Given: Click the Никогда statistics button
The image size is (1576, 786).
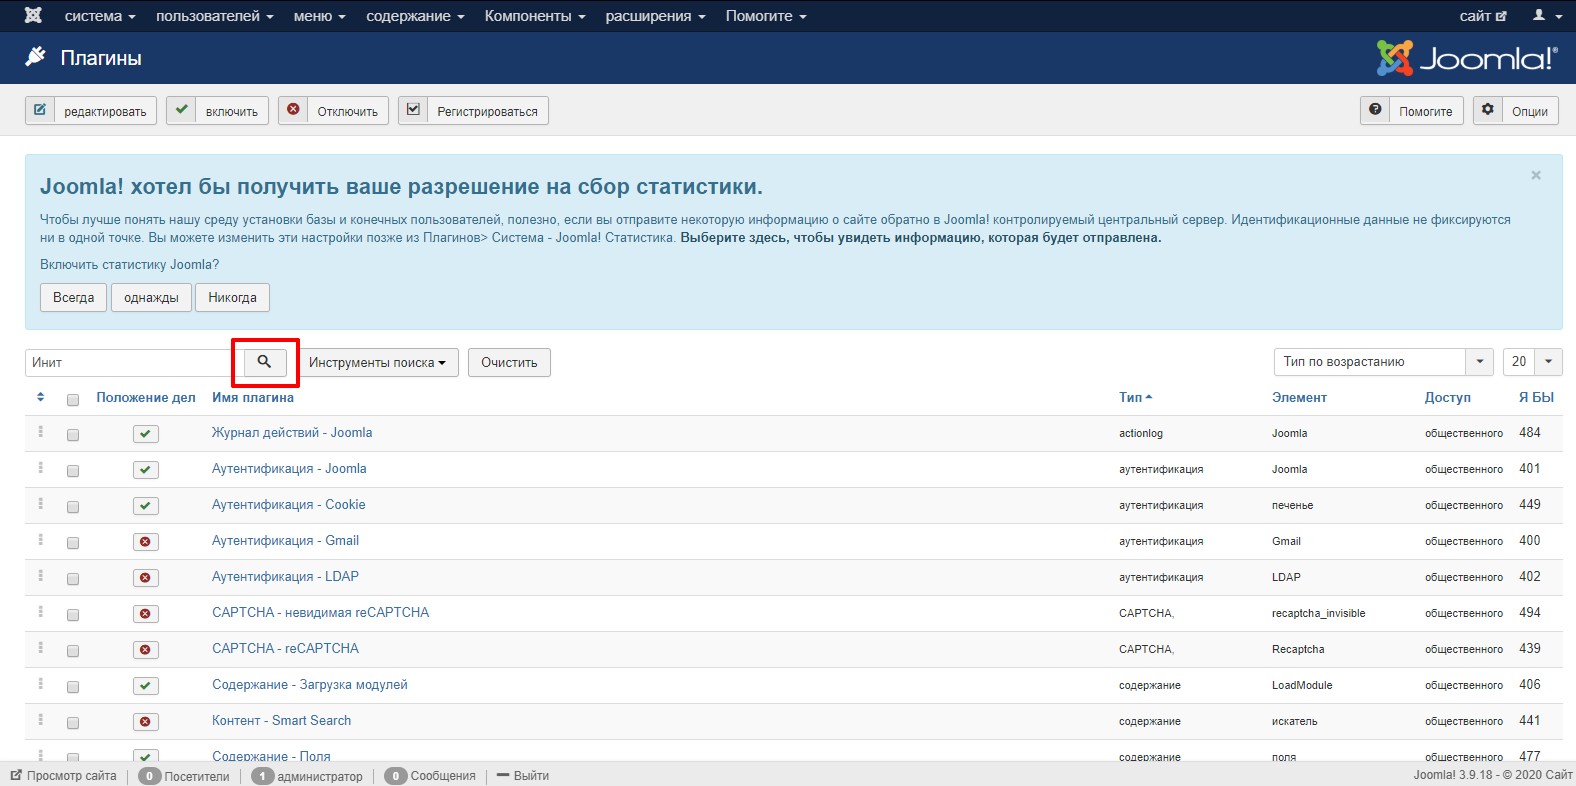Looking at the screenshot, I should (x=232, y=297).
